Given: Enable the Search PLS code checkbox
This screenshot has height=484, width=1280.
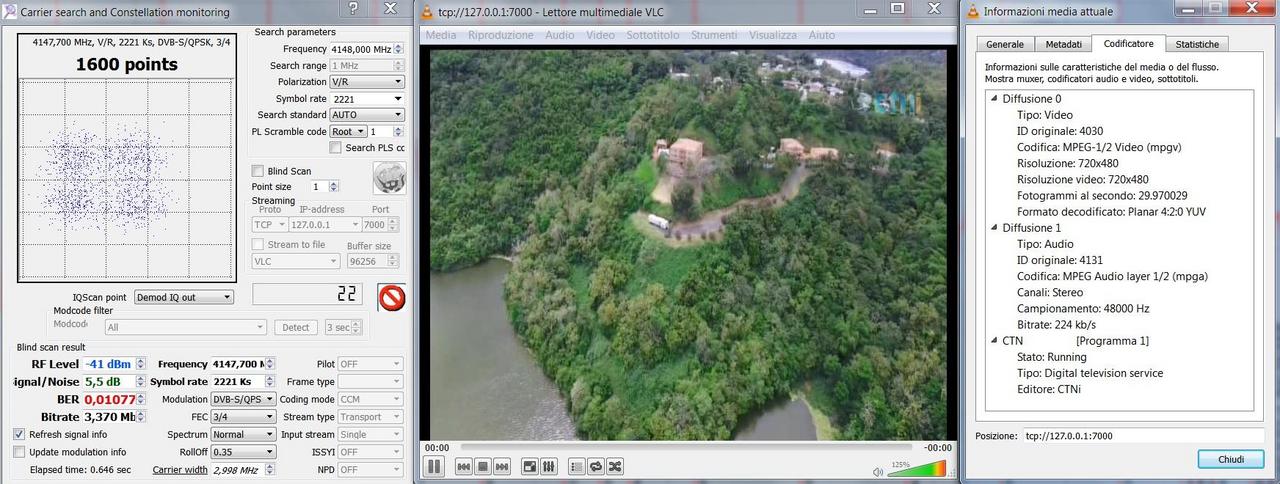Looking at the screenshot, I should point(335,148).
